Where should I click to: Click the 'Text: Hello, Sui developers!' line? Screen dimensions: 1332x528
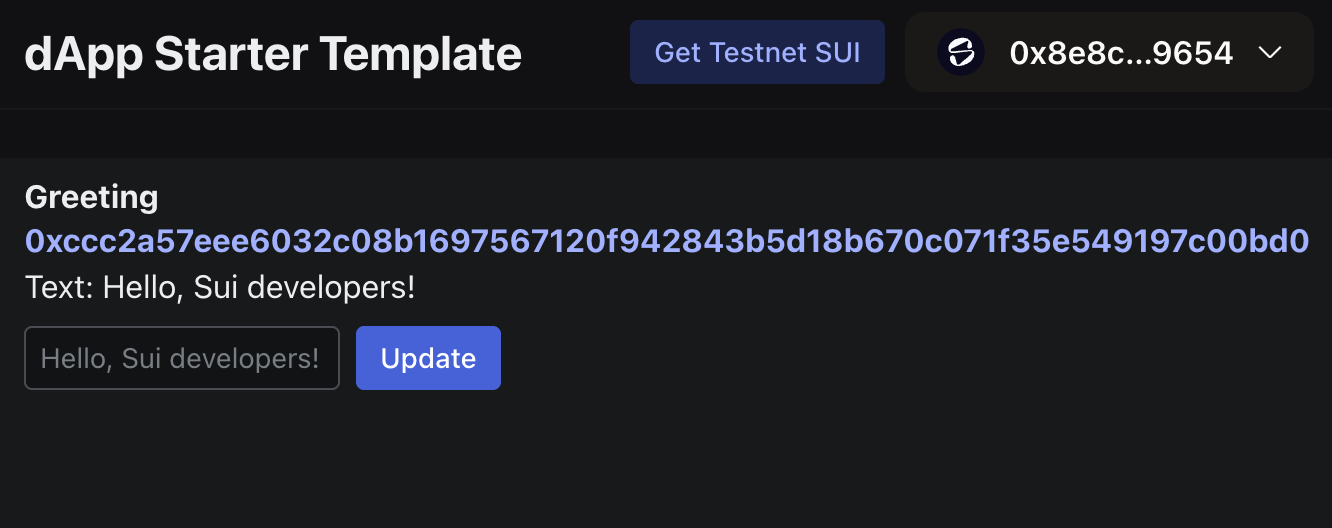coord(219,288)
